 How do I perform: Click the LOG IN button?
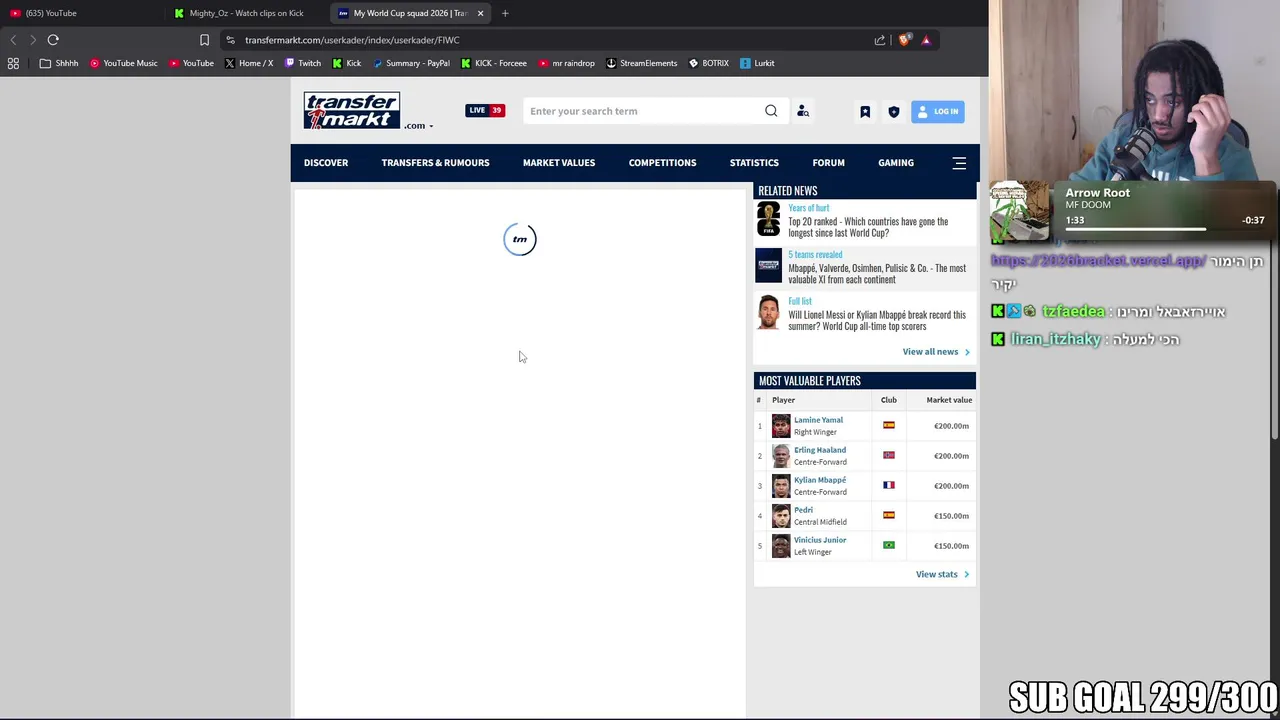pos(938,112)
